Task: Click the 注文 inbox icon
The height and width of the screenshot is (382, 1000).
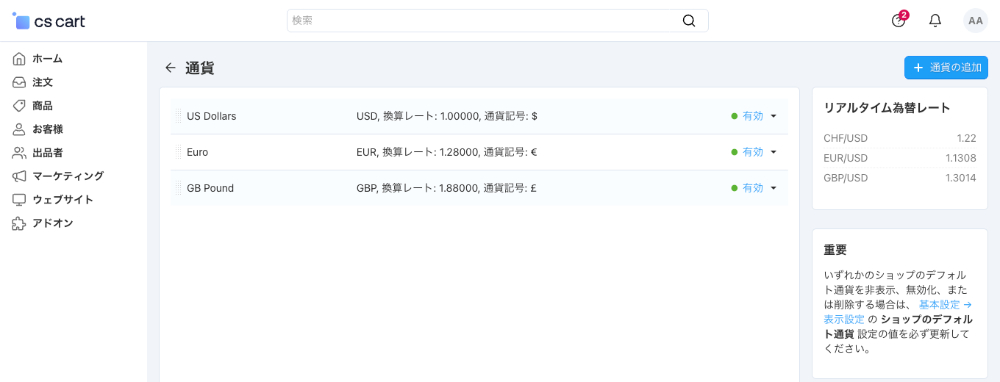Action: tap(19, 82)
